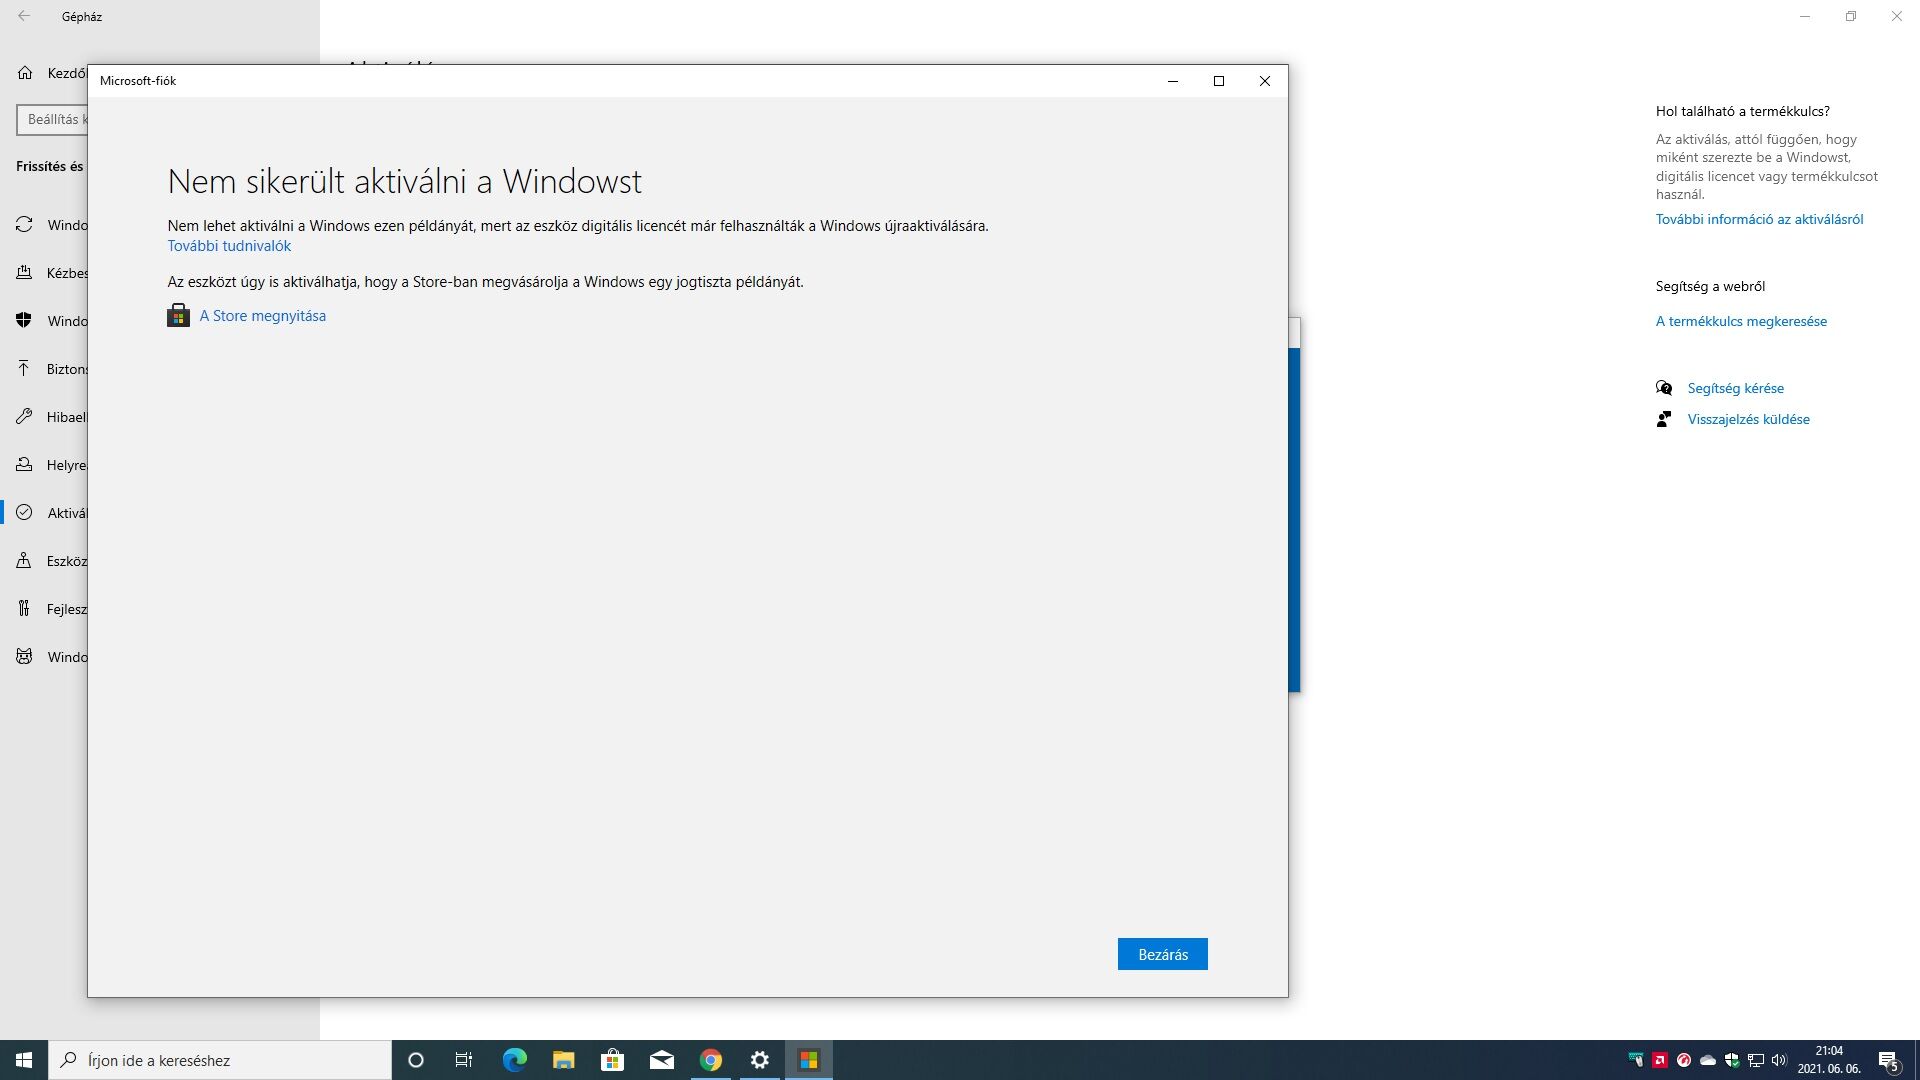Switch to Settings gear on taskbar

760,1060
